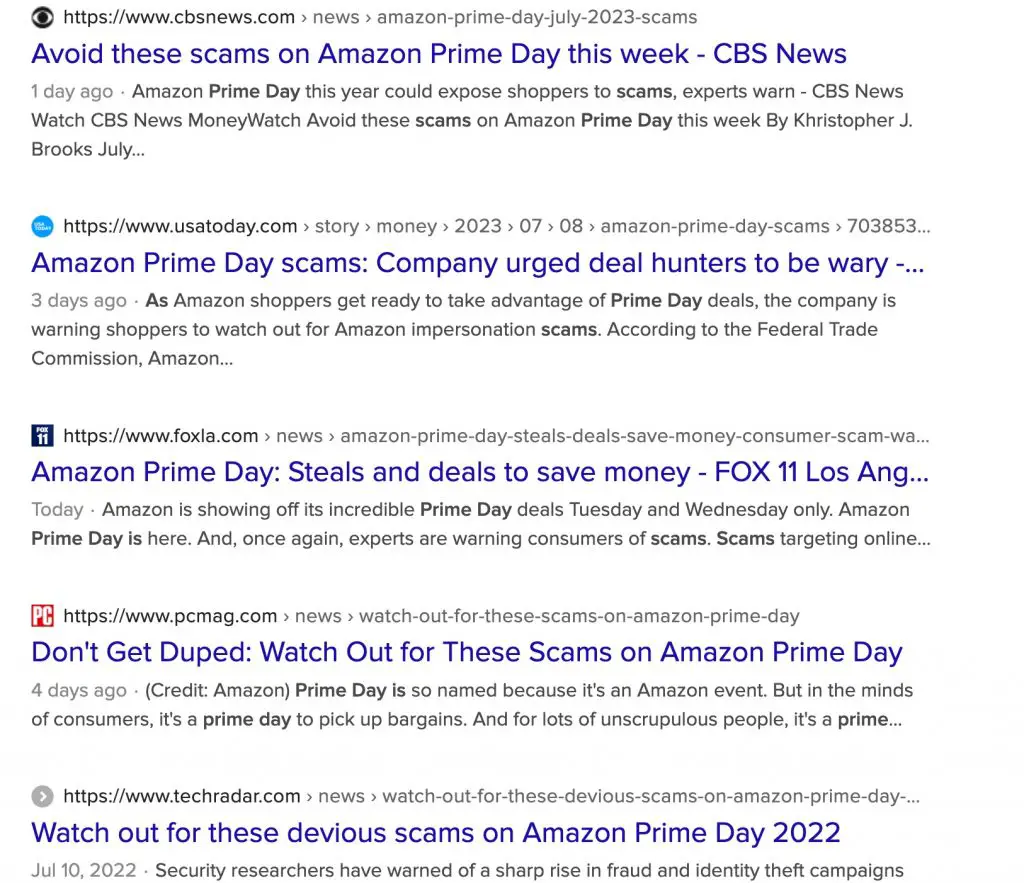This screenshot has width=1024, height=883.
Task: Visit the www.usatoday.com domain link
Action: [178, 225]
